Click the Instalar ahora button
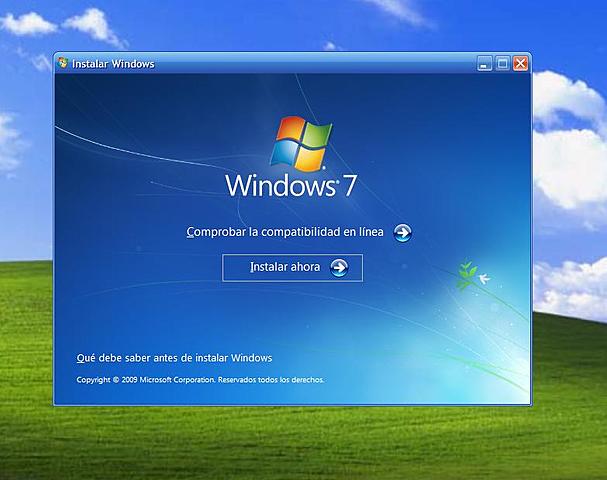Screen dimensions: 607x480 [x=292, y=267]
